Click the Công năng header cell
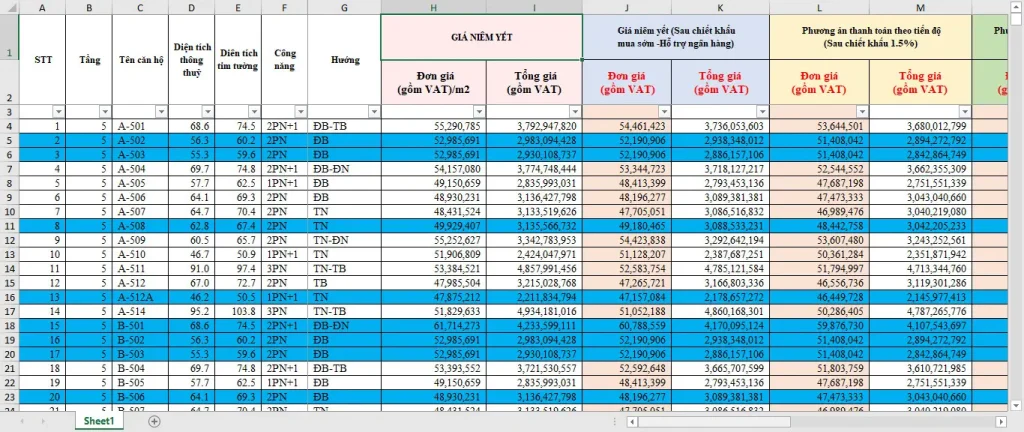Image resolution: width=1024 pixels, height=432 pixels. (284, 59)
